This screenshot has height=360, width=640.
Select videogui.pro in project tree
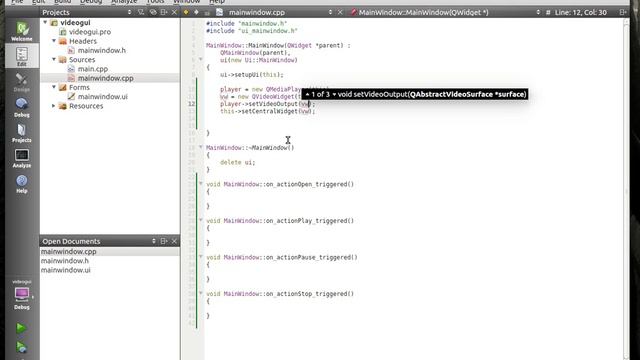coord(90,32)
